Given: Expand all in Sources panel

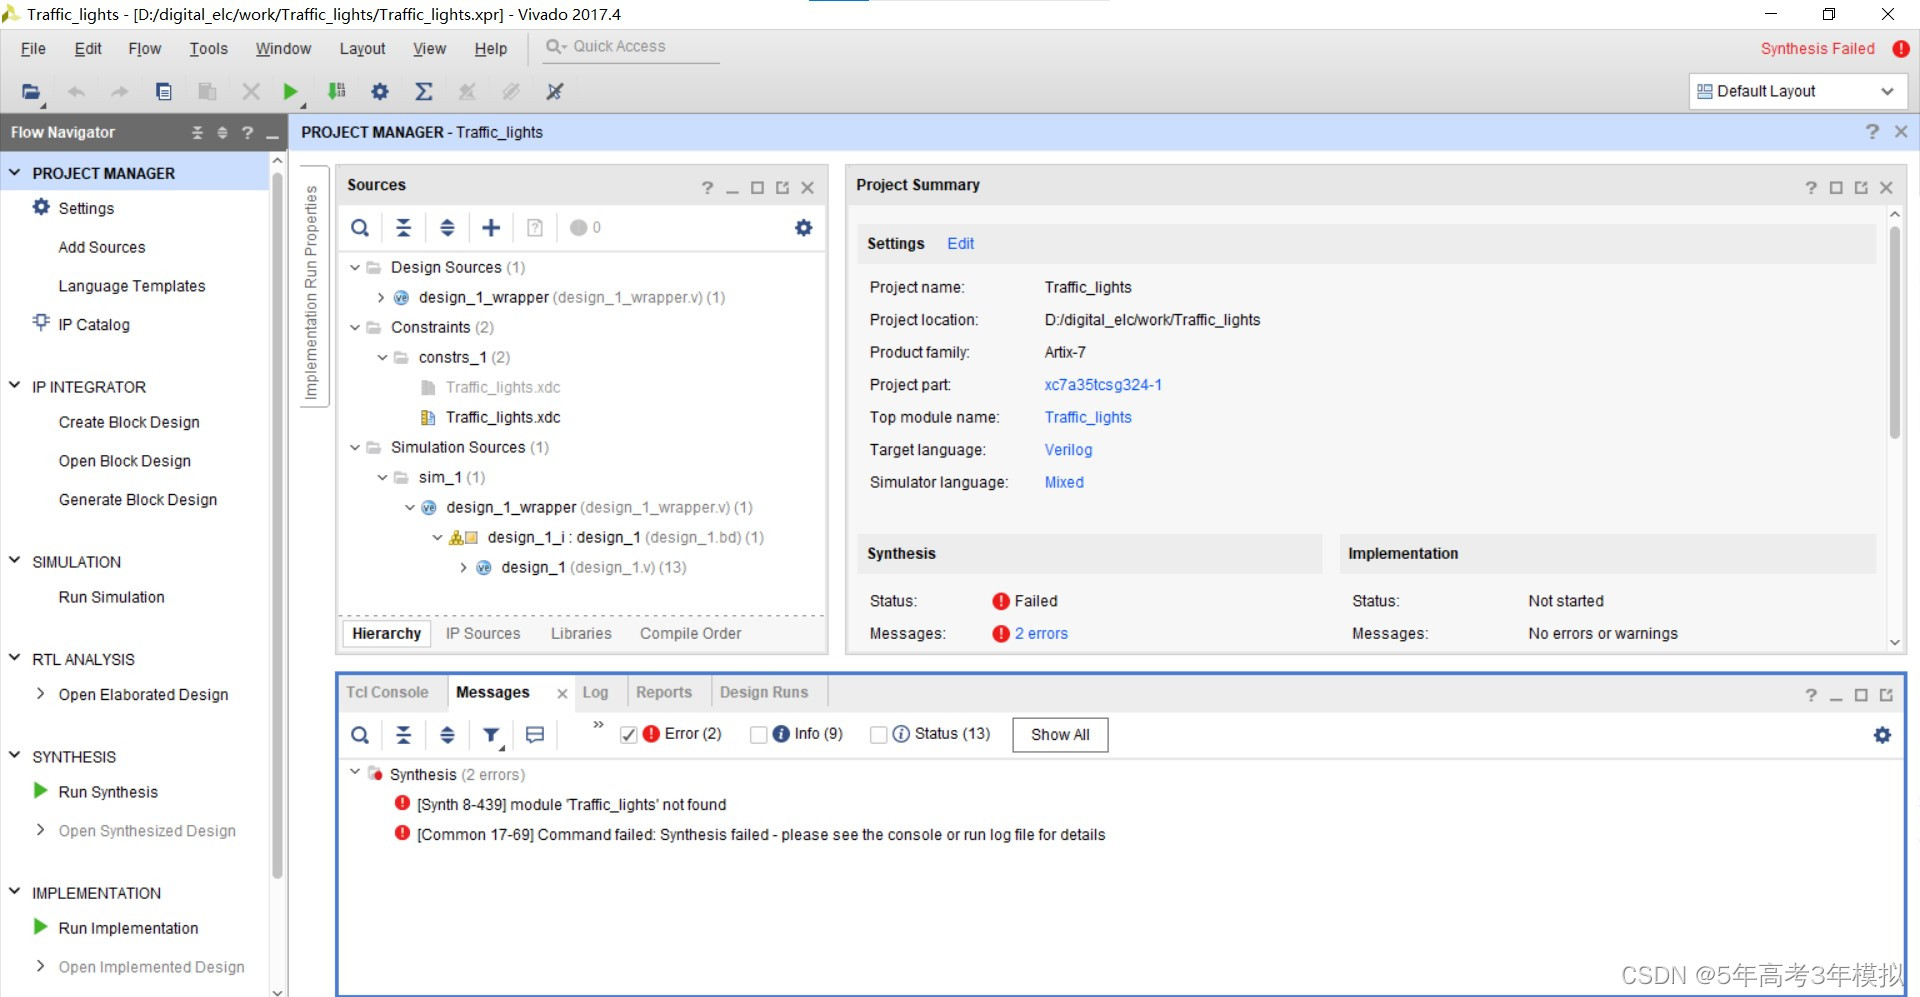Looking at the screenshot, I should tap(447, 228).
